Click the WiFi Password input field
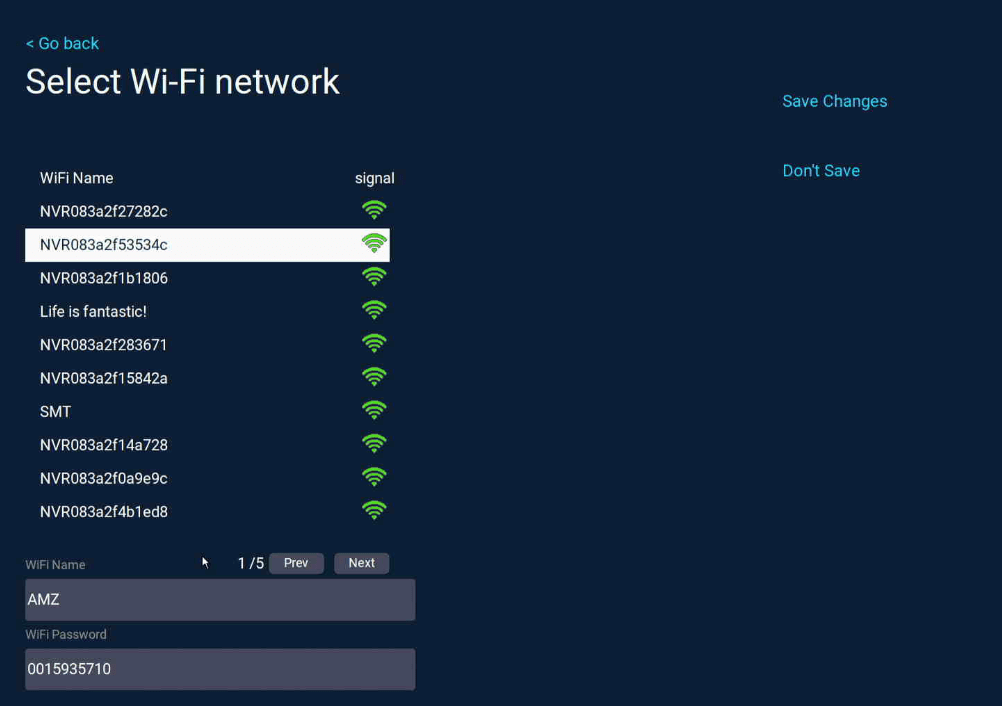The image size is (1002, 706). coord(220,669)
